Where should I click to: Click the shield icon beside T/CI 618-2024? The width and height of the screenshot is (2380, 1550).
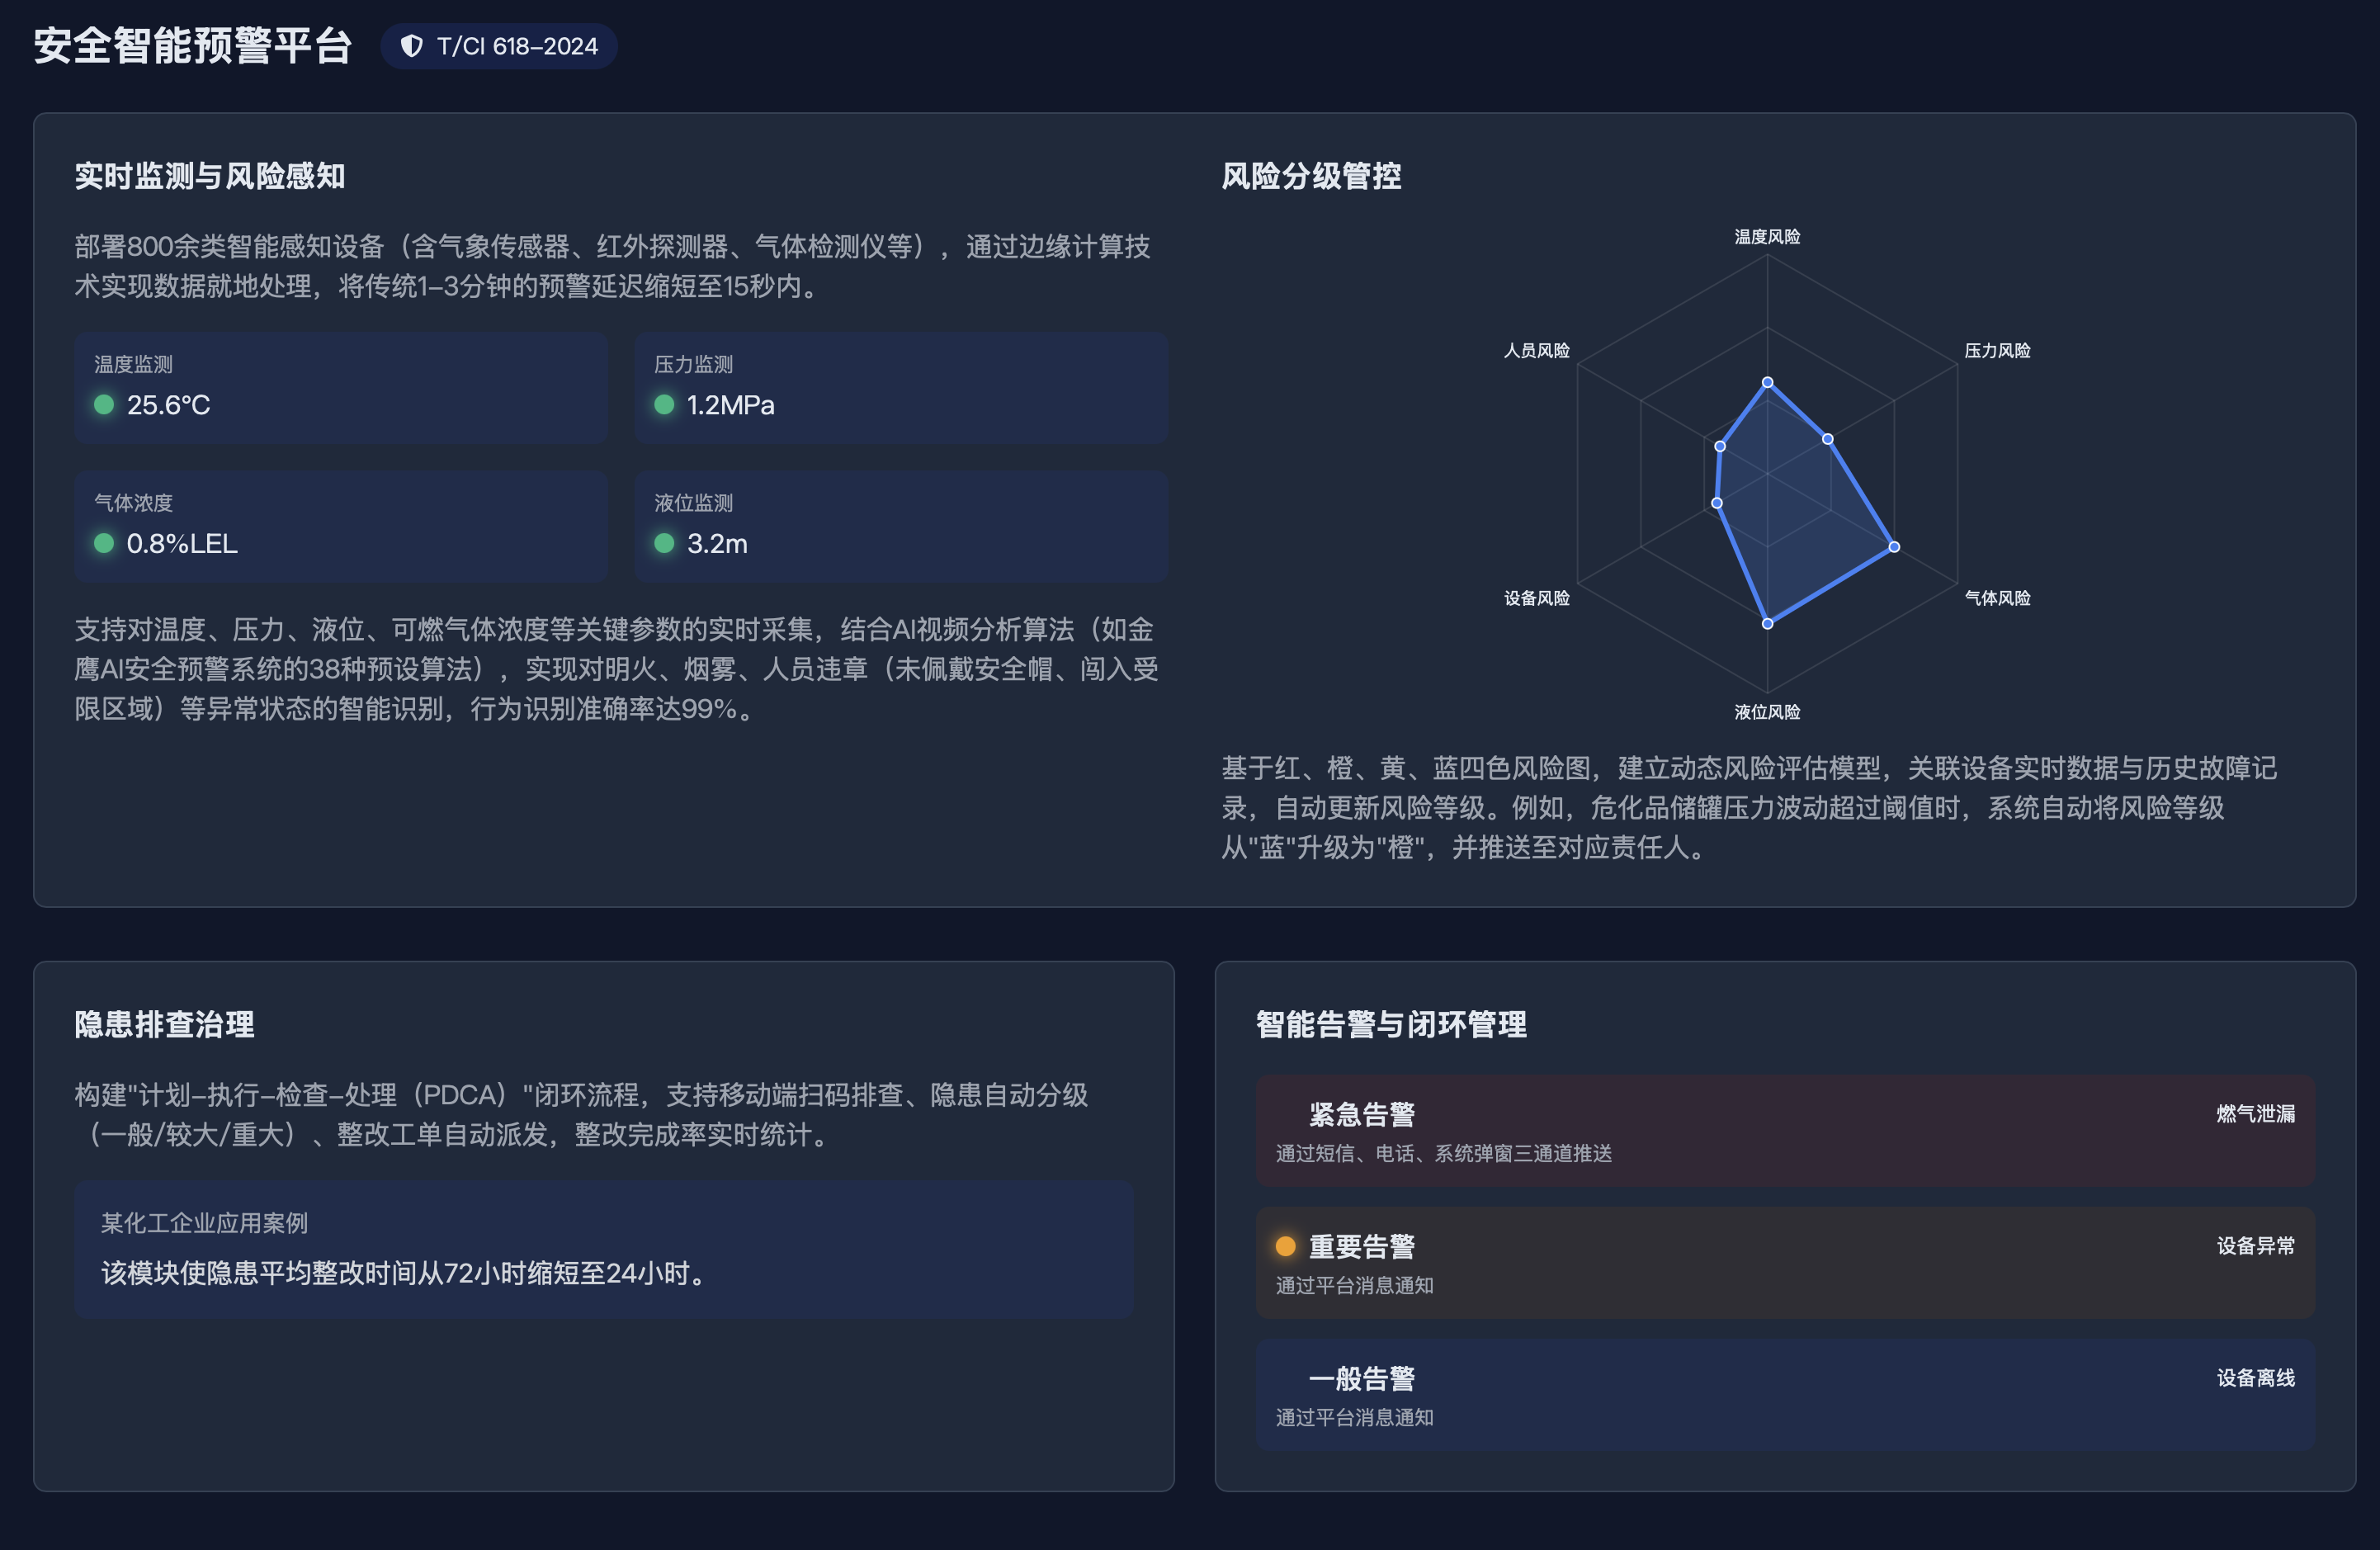(411, 46)
